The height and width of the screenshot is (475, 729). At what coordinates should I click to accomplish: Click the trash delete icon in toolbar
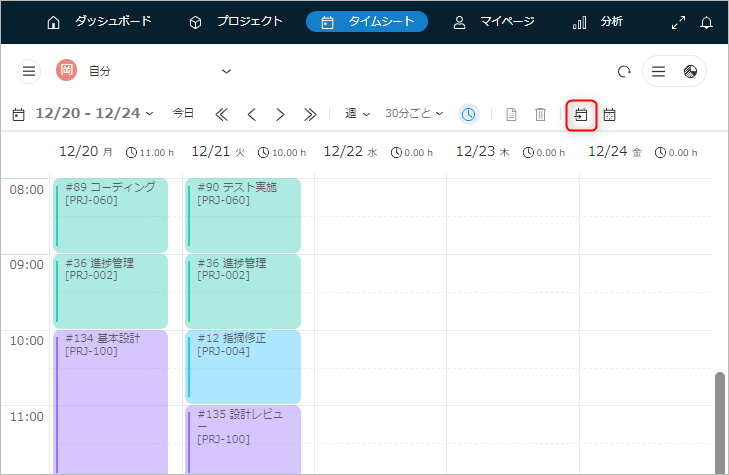point(540,115)
